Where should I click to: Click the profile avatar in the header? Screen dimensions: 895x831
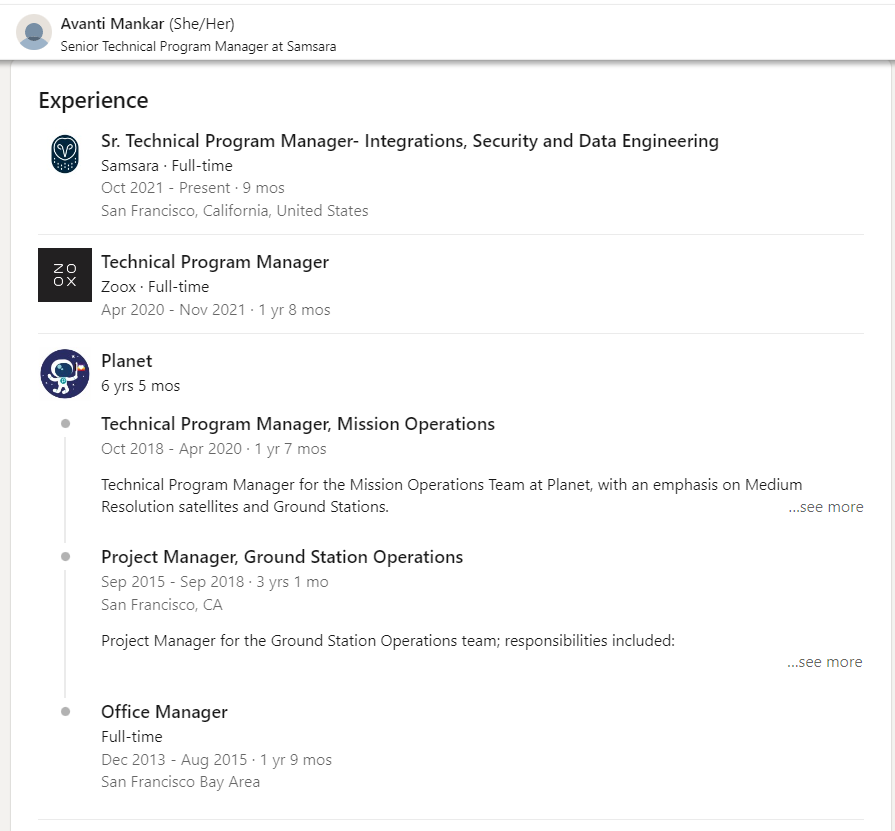point(34,32)
